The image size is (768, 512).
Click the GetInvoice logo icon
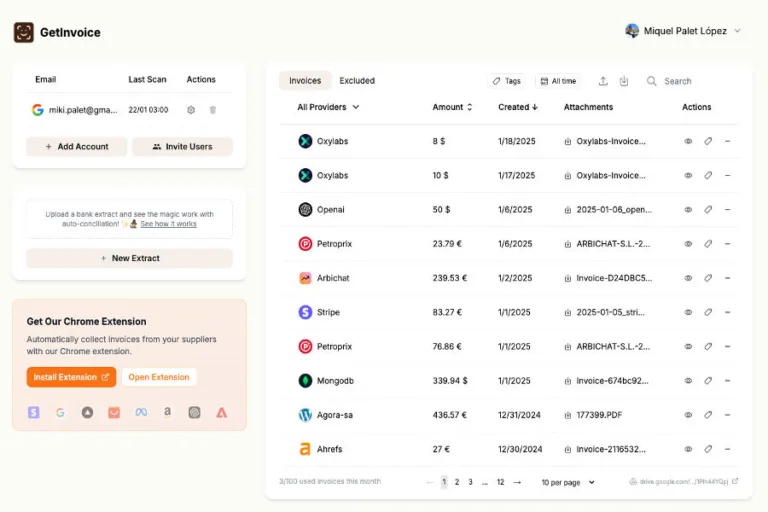pyautogui.click(x=24, y=32)
